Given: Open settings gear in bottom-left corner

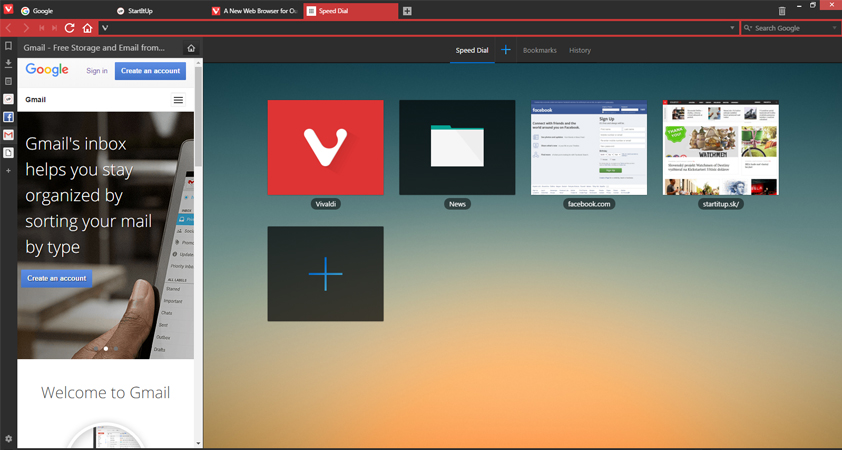Looking at the screenshot, I should click(x=9, y=439).
